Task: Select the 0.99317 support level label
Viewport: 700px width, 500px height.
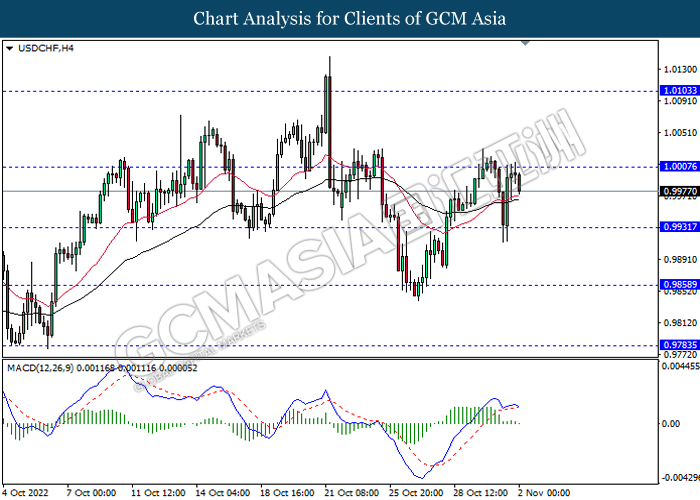Action: coord(680,227)
